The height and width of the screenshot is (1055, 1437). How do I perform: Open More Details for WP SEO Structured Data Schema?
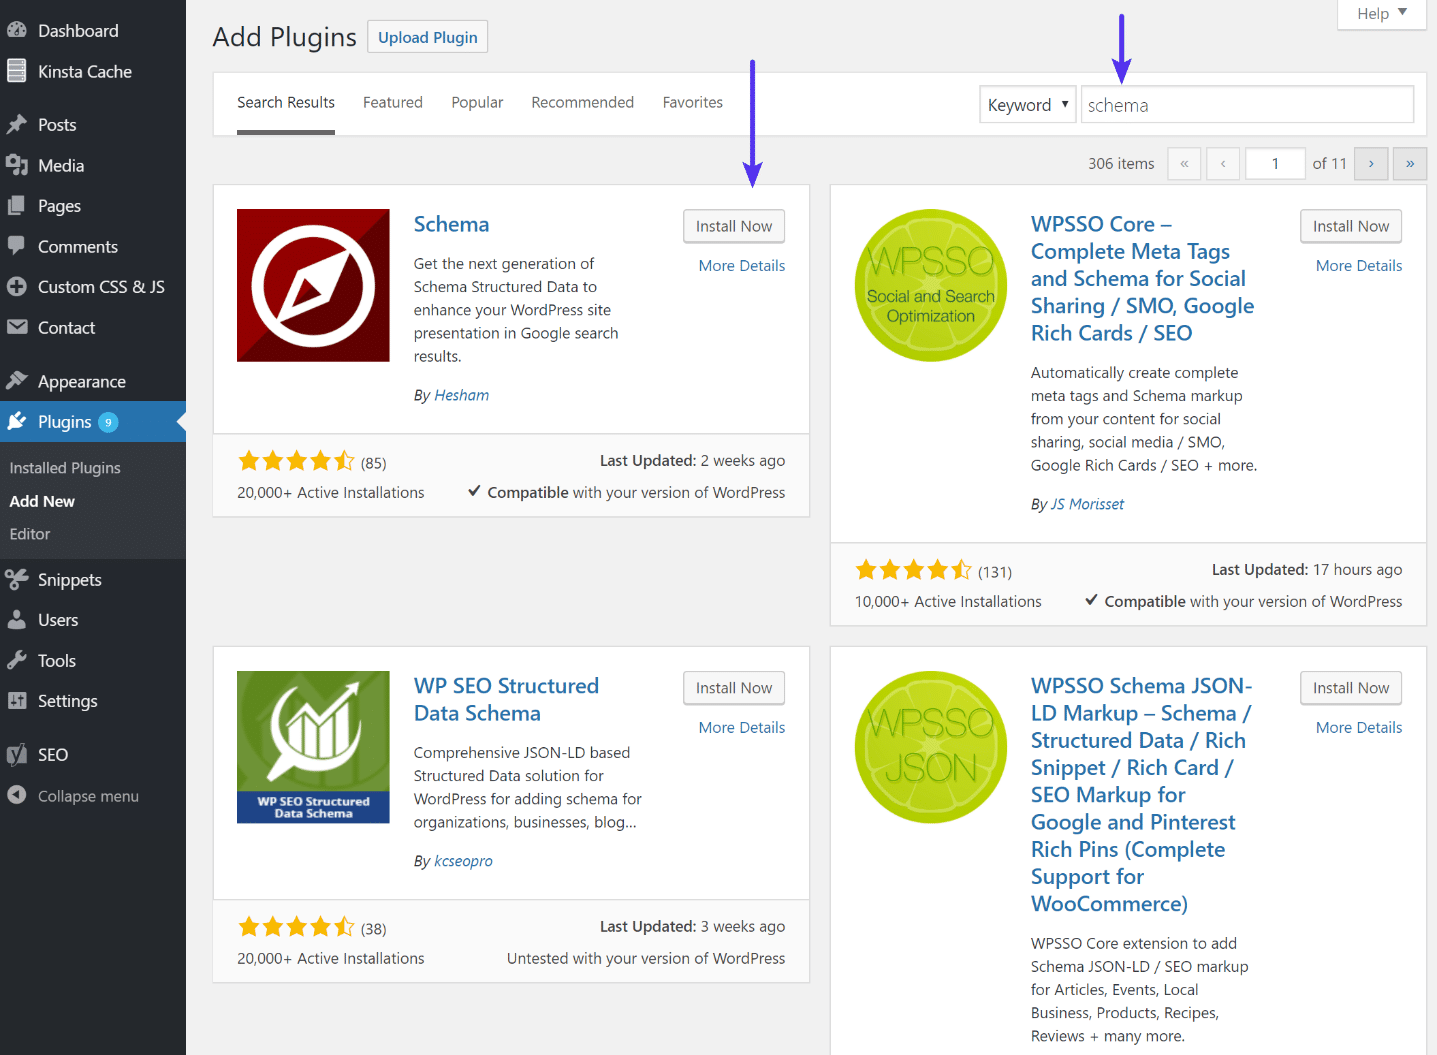[741, 727]
